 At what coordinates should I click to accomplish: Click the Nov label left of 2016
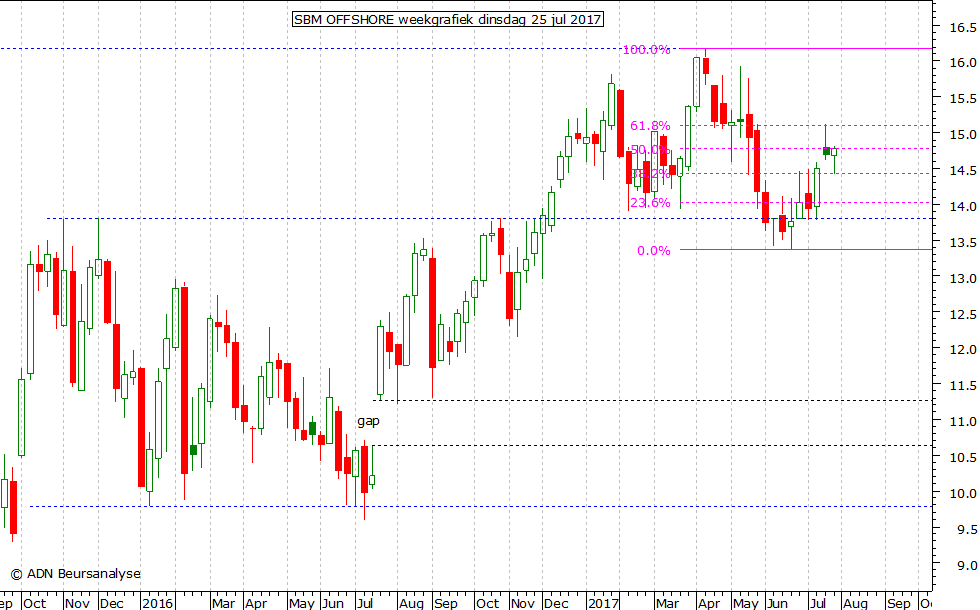(x=78, y=603)
